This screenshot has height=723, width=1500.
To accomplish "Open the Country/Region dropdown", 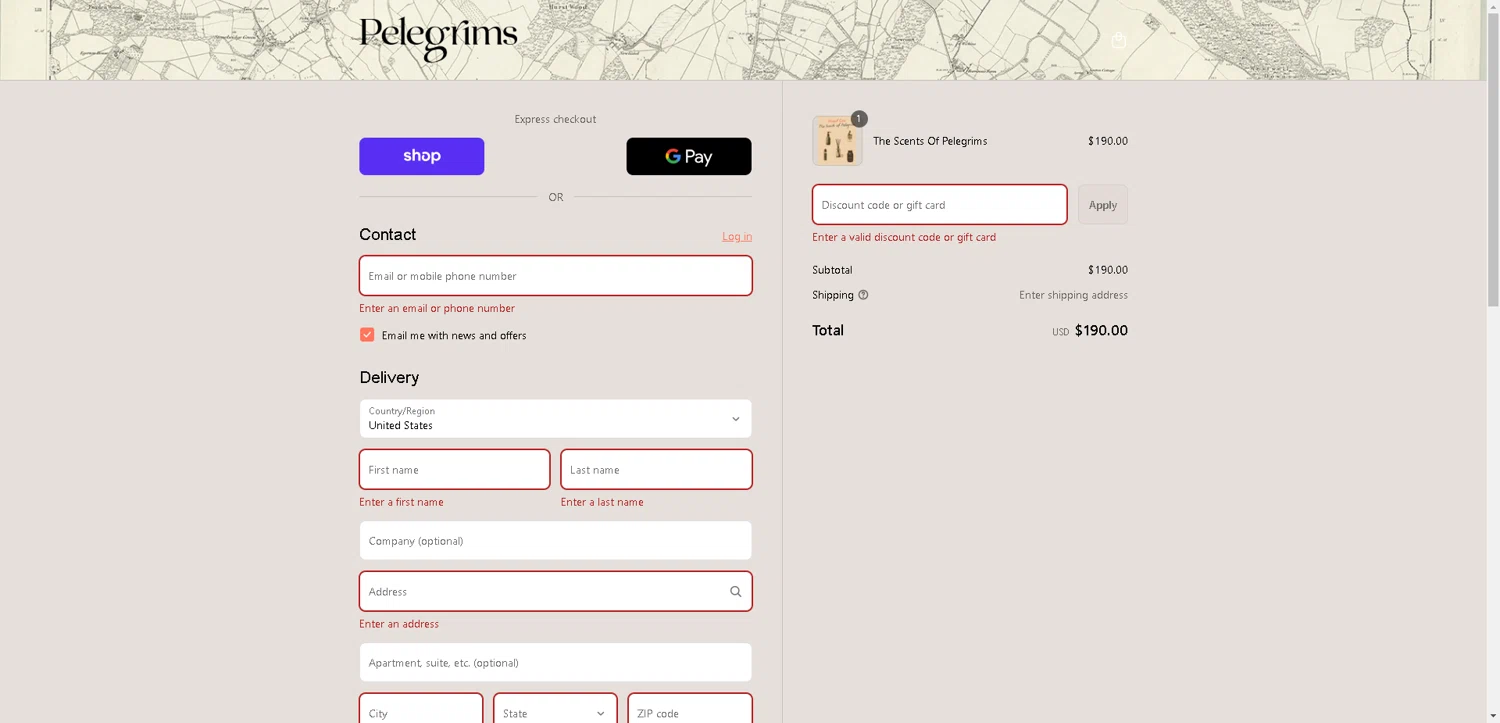I will [x=555, y=418].
